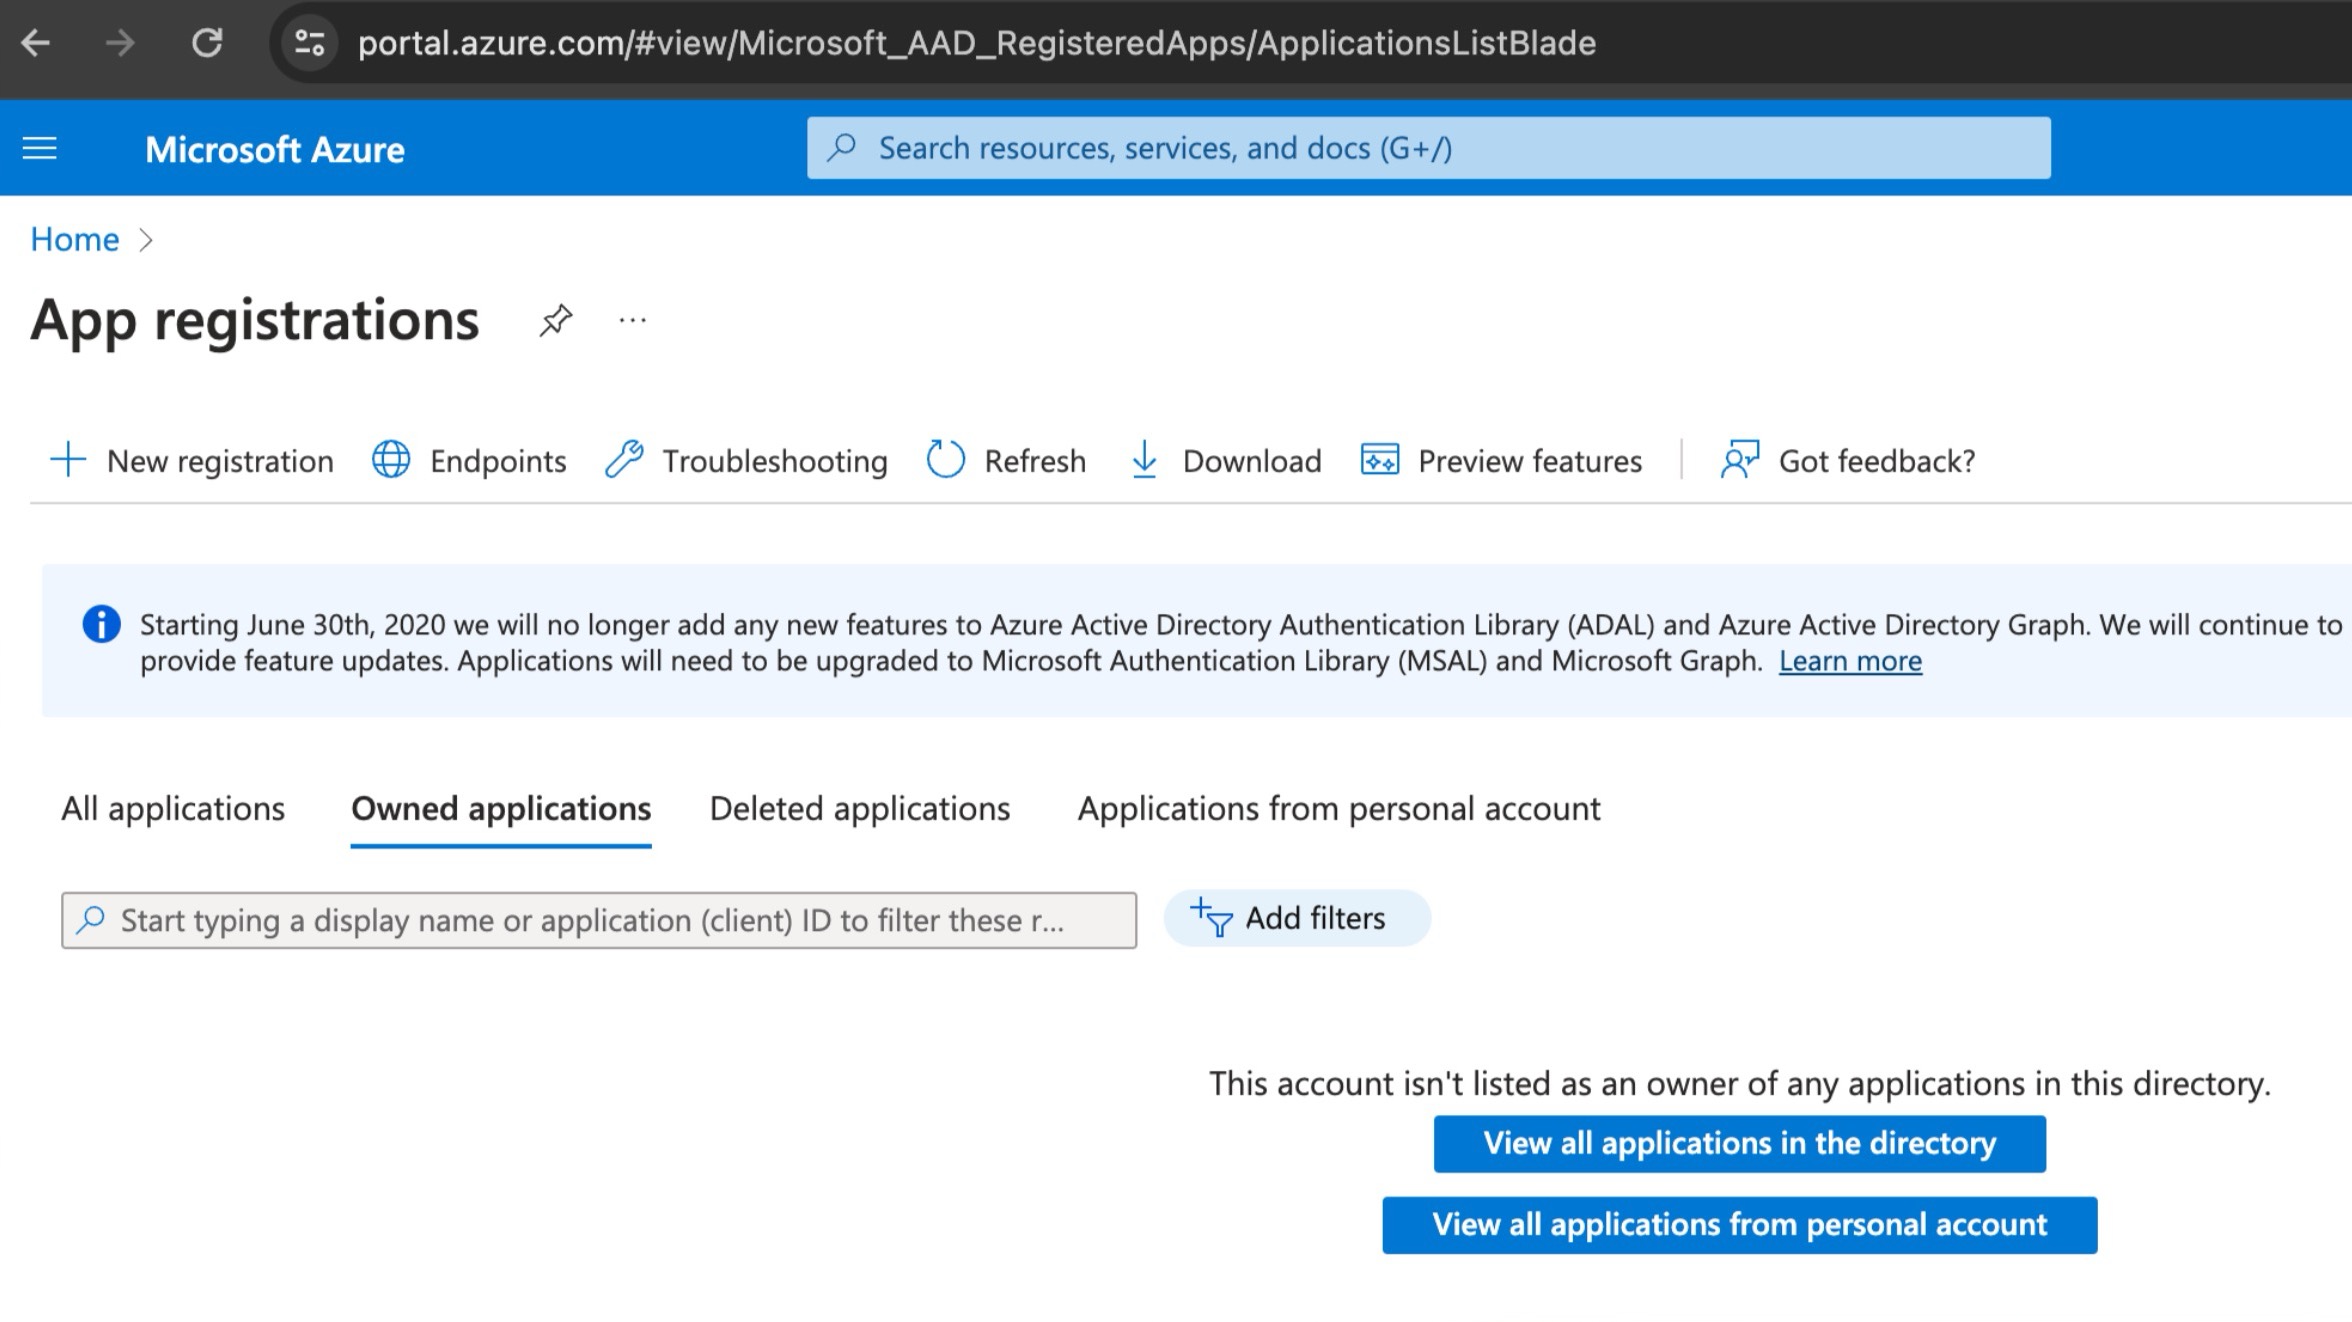
Task: Click the blue info icon in banner
Action: tap(101, 624)
